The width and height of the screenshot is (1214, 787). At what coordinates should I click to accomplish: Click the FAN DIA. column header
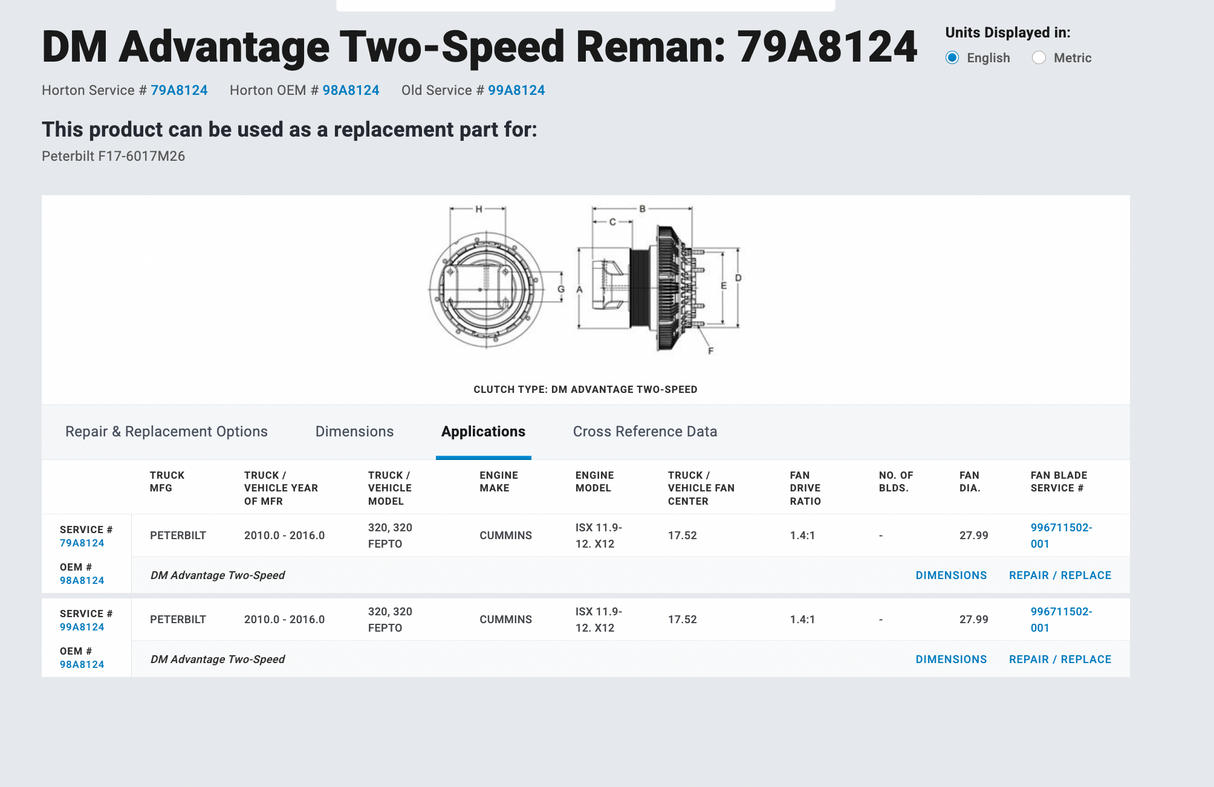(x=970, y=482)
